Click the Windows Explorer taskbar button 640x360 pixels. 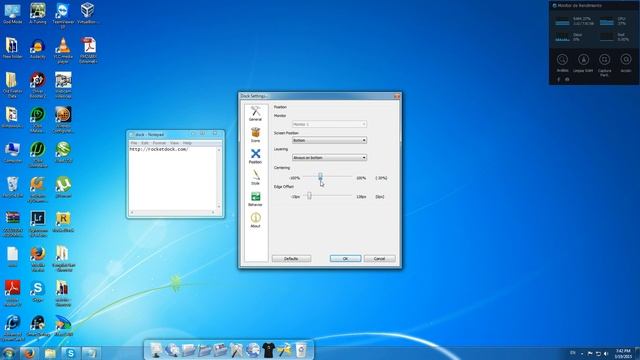pyautogui.click(x=50, y=353)
